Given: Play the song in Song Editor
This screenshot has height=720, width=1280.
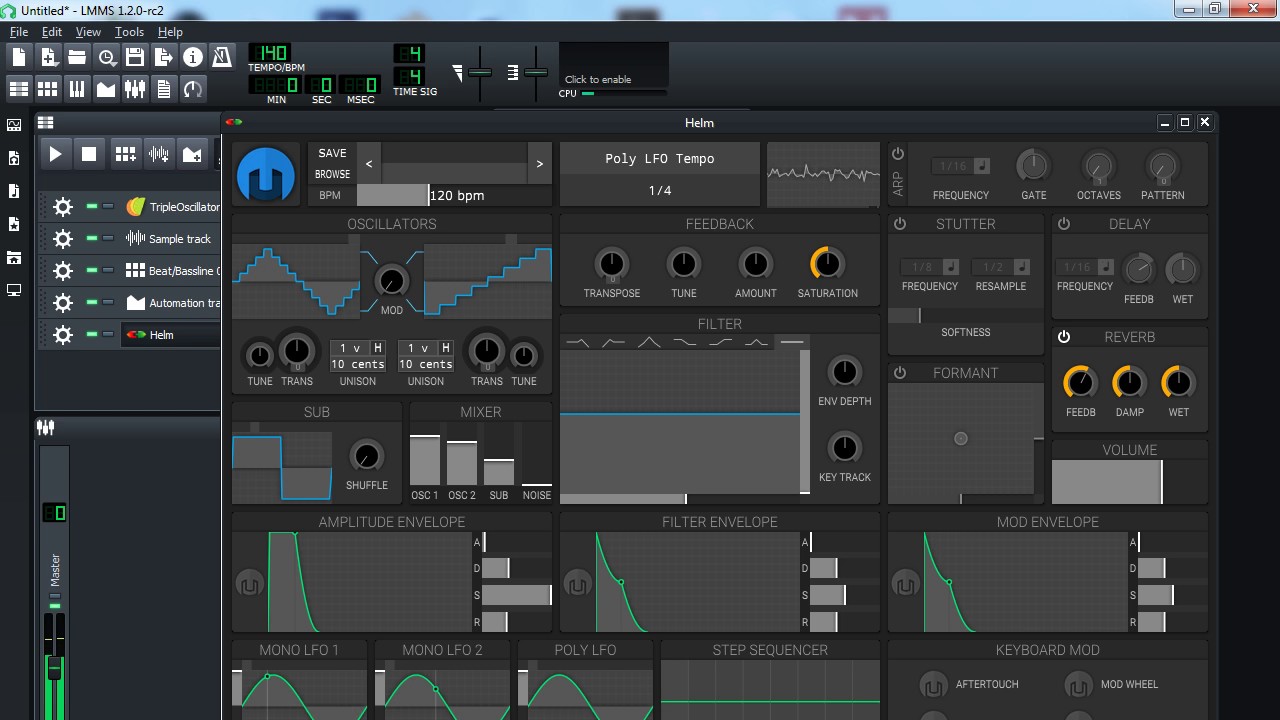Looking at the screenshot, I should [56, 154].
